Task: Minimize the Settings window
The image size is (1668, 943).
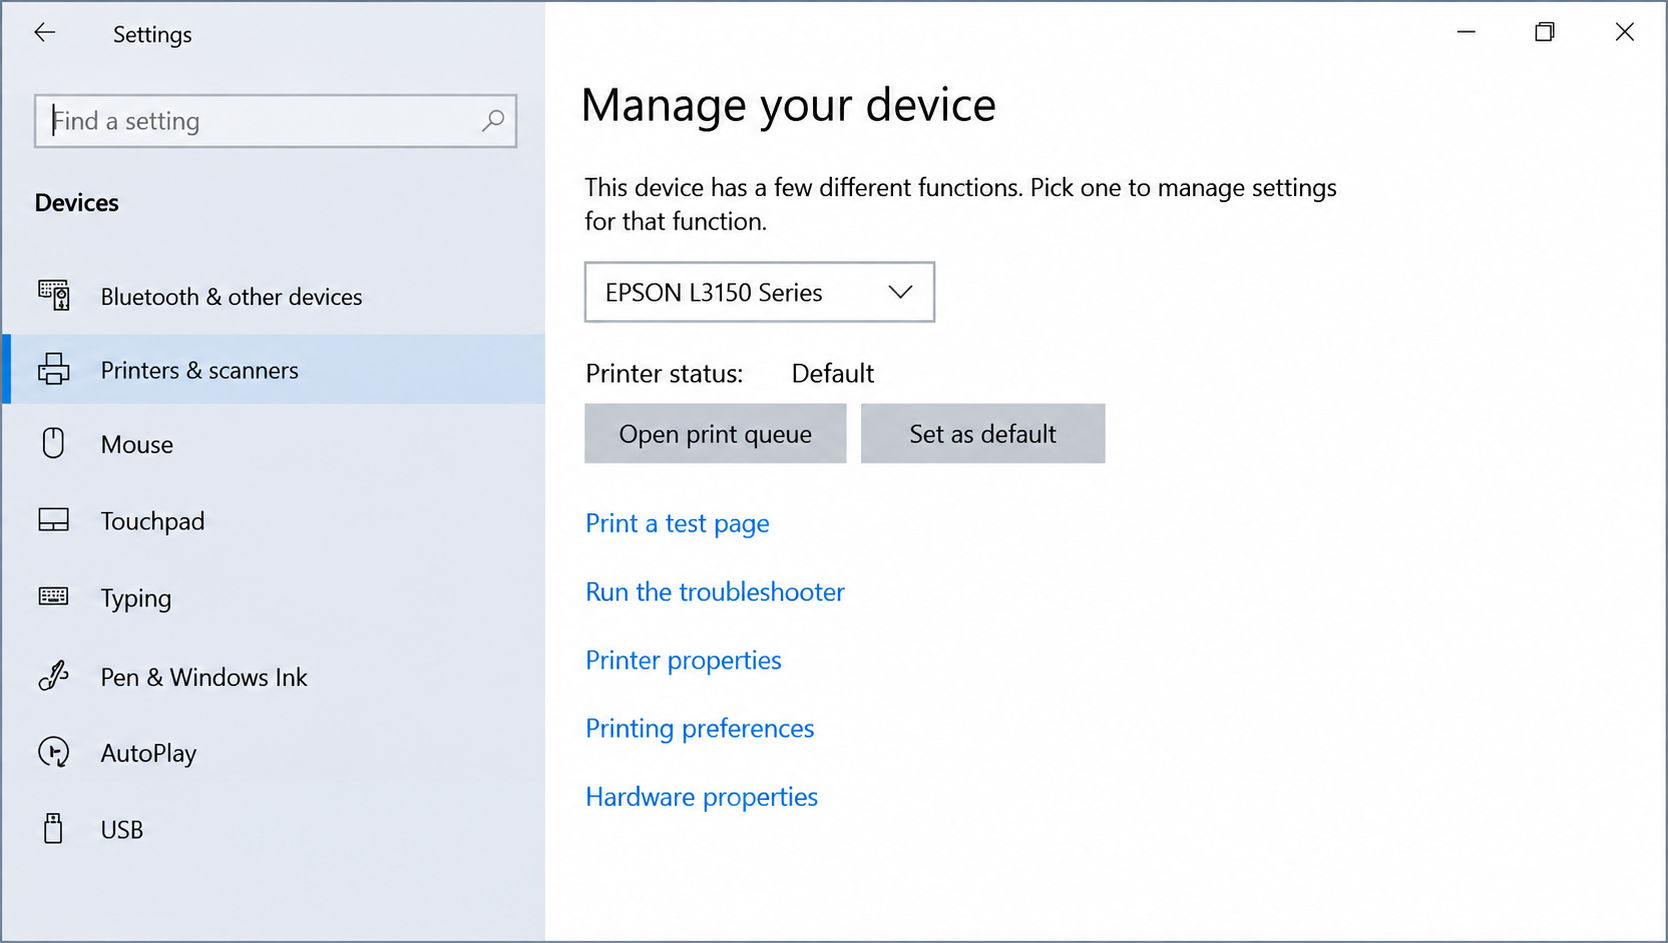Action: pyautogui.click(x=1466, y=32)
